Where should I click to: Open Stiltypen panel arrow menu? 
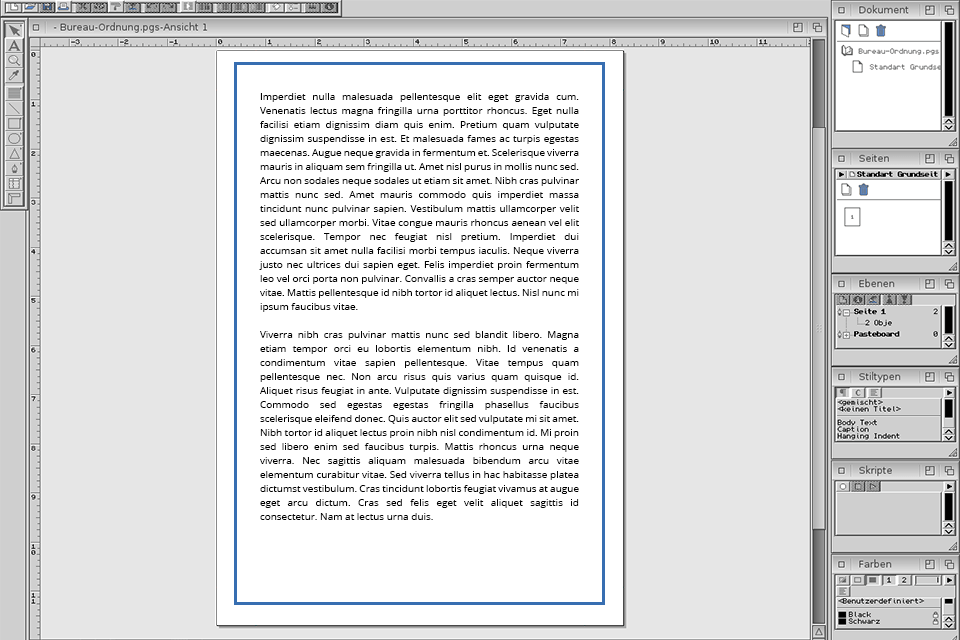tap(949, 393)
